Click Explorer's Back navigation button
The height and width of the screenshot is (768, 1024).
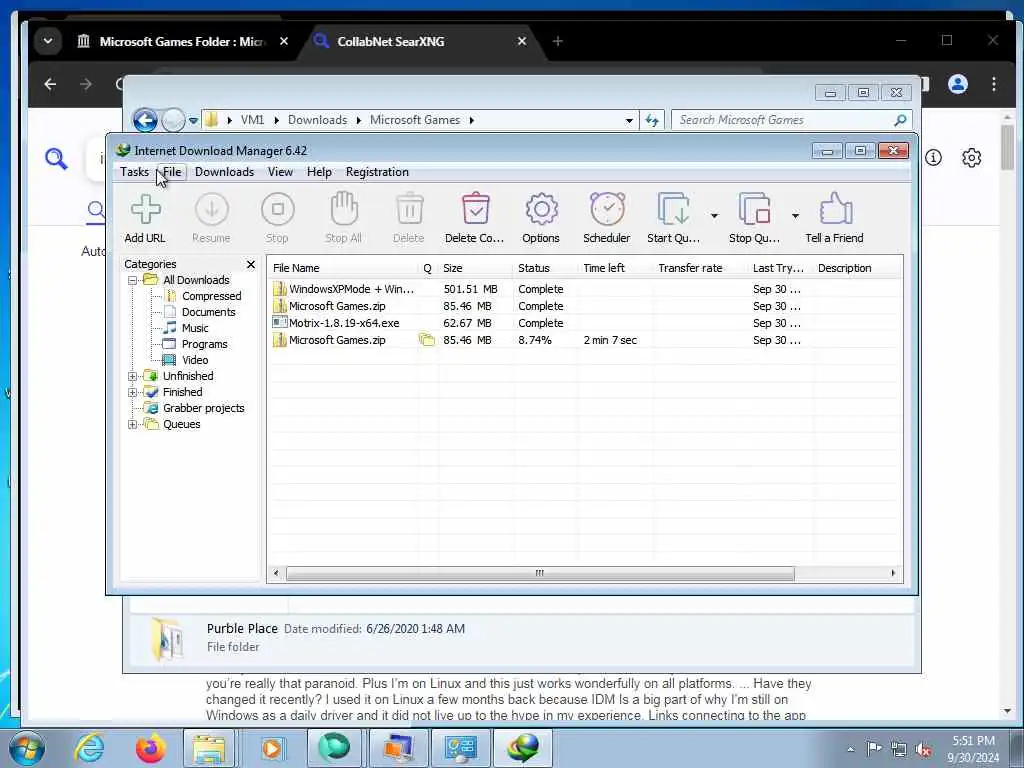tap(145, 120)
